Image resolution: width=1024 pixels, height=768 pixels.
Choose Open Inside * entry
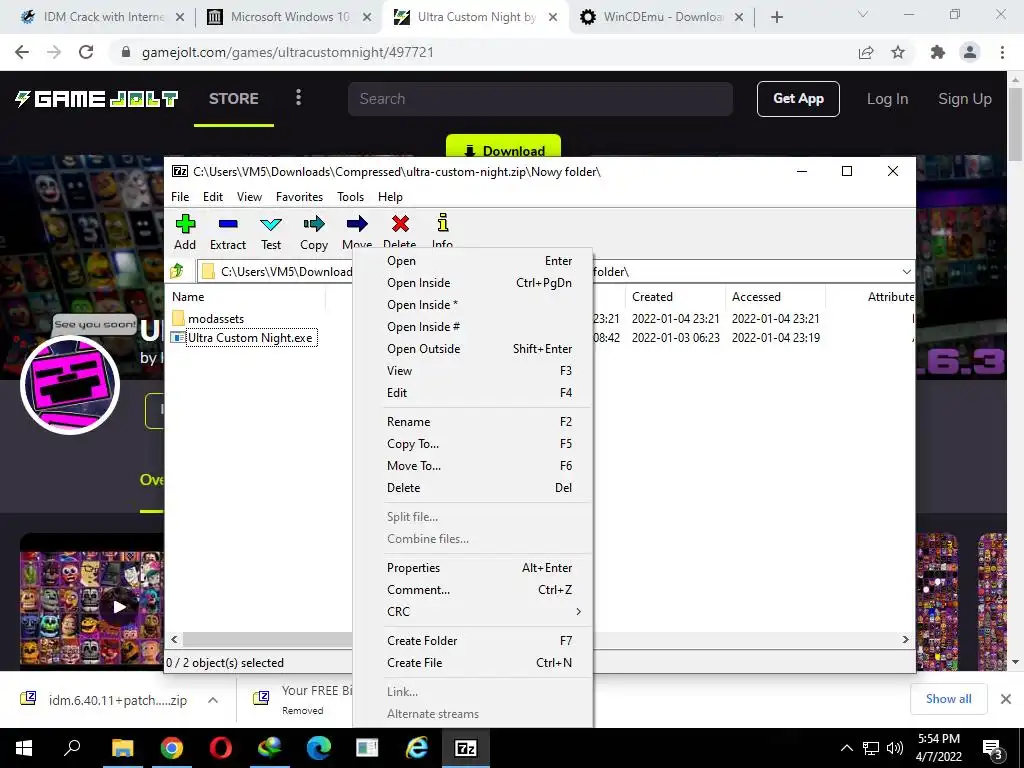point(472,305)
